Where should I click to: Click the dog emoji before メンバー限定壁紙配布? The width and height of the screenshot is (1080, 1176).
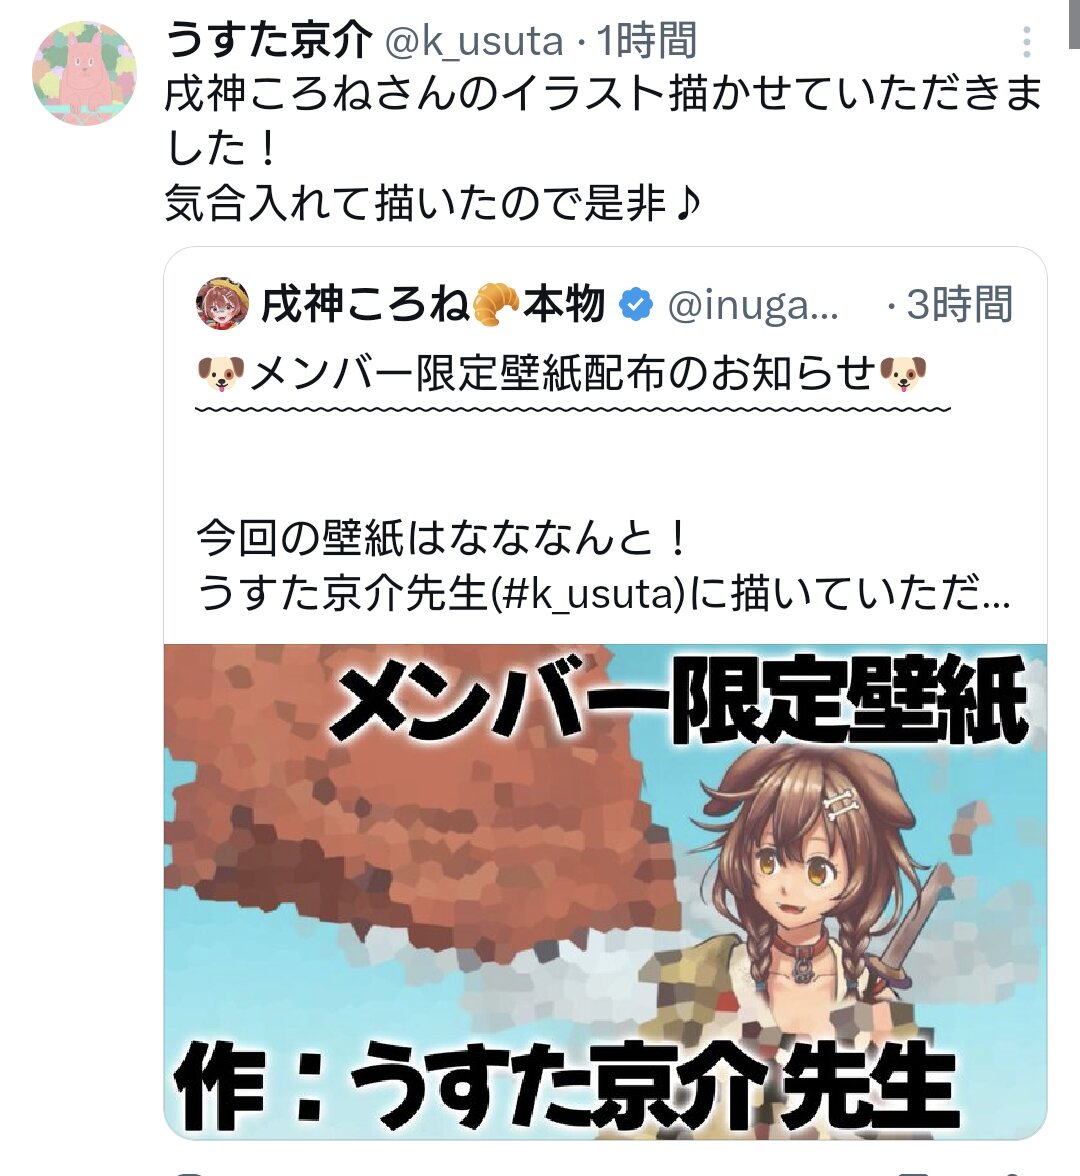tap(220, 373)
